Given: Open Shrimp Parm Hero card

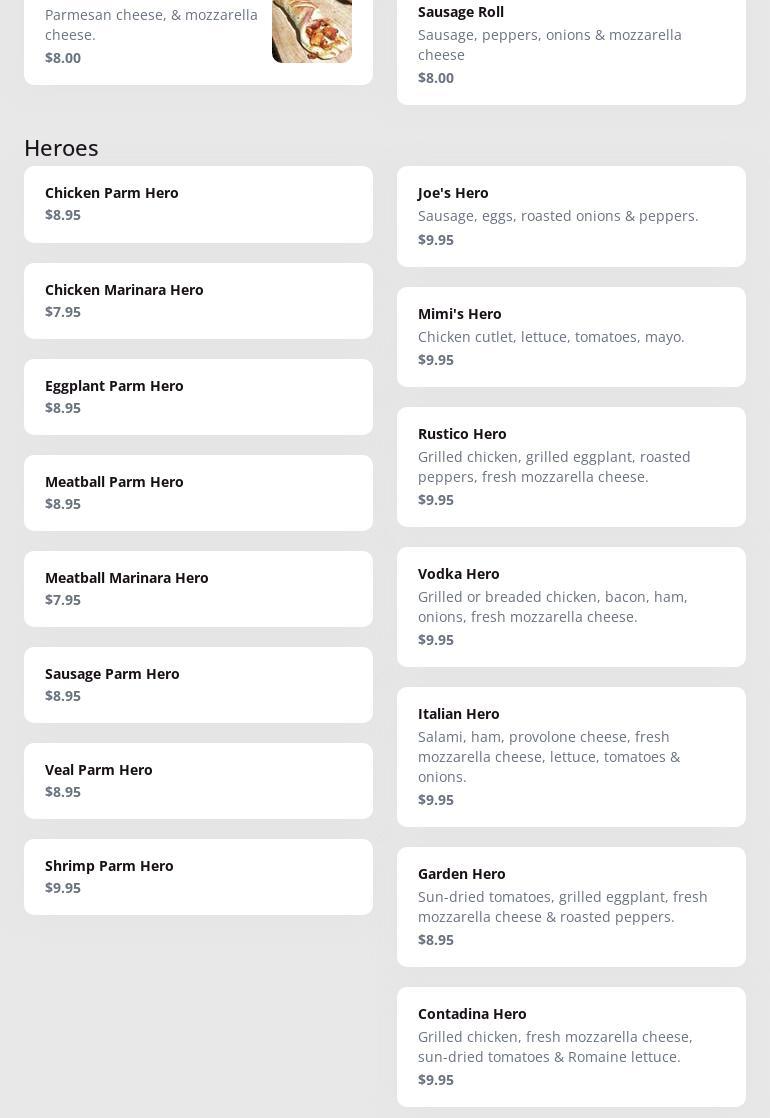Looking at the screenshot, I should [198, 876].
